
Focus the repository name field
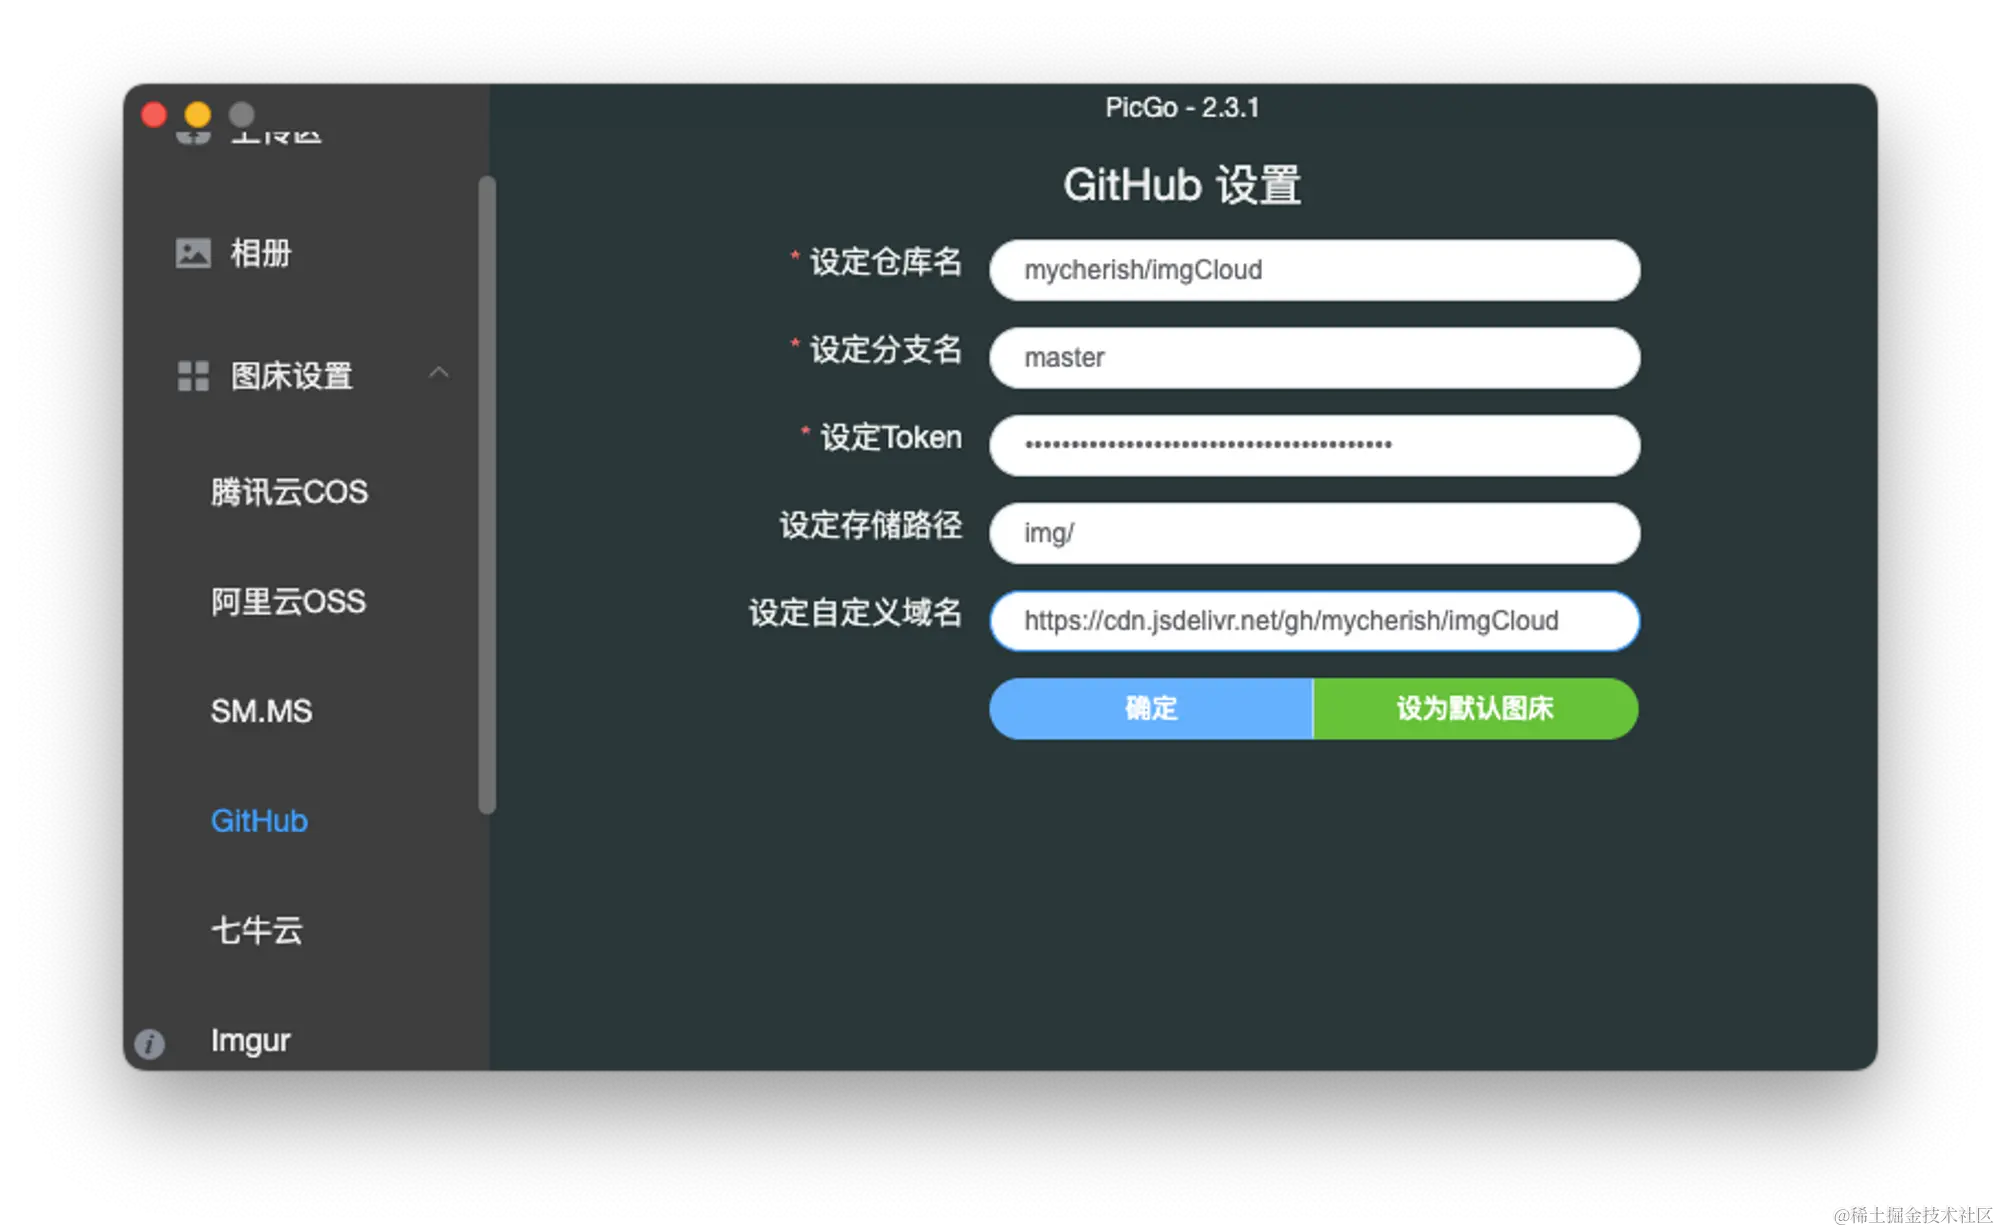pos(1314,270)
